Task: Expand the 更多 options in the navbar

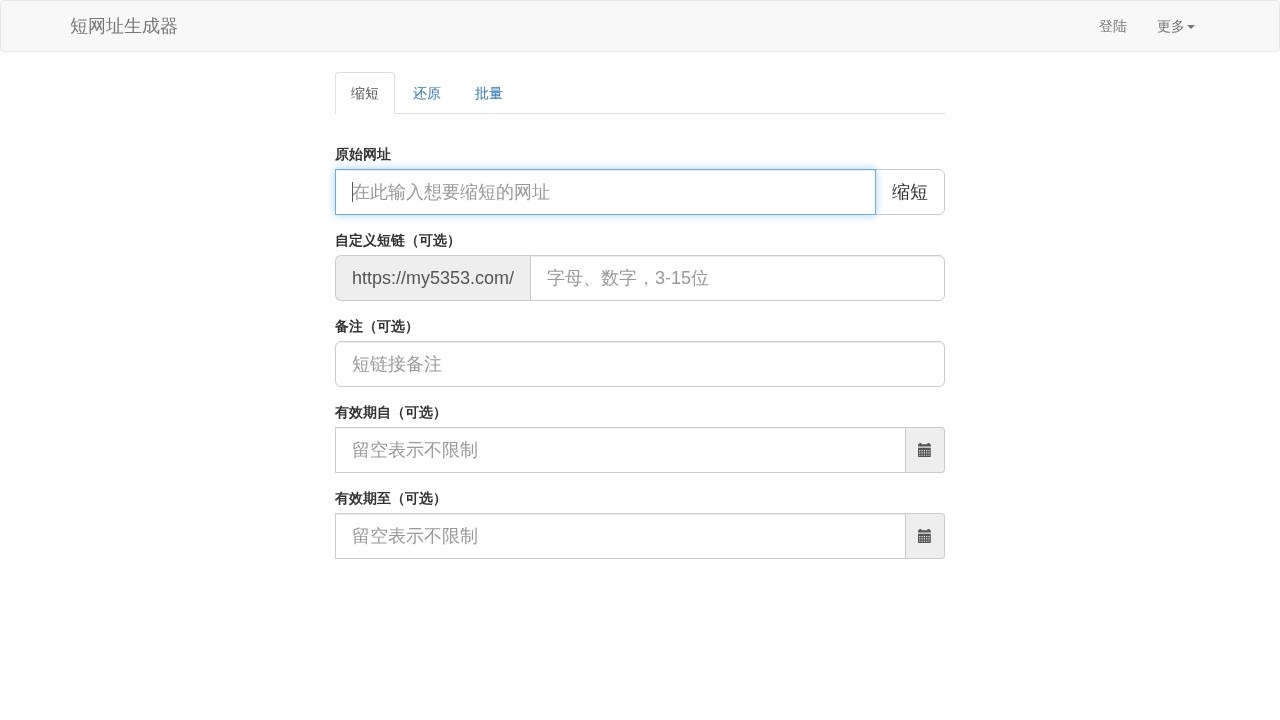Action: 1175,27
